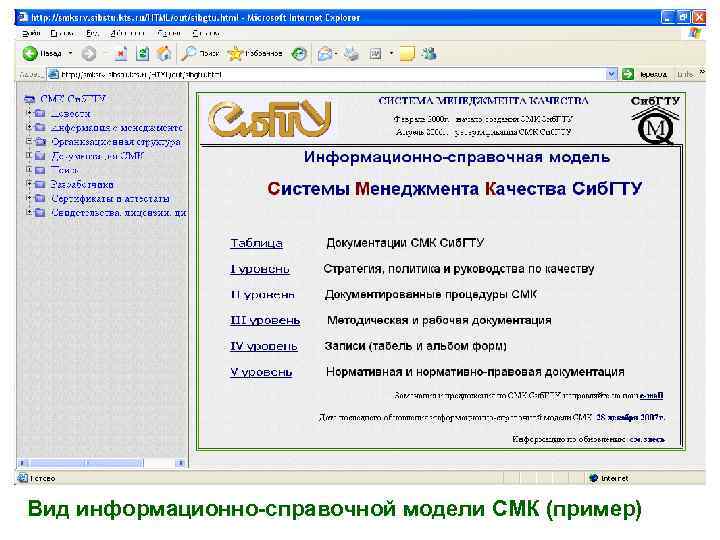Click the green Переход go arrow
Image resolution: width=720 pixels, height=540 pixels.
click(x=628, y=74)
